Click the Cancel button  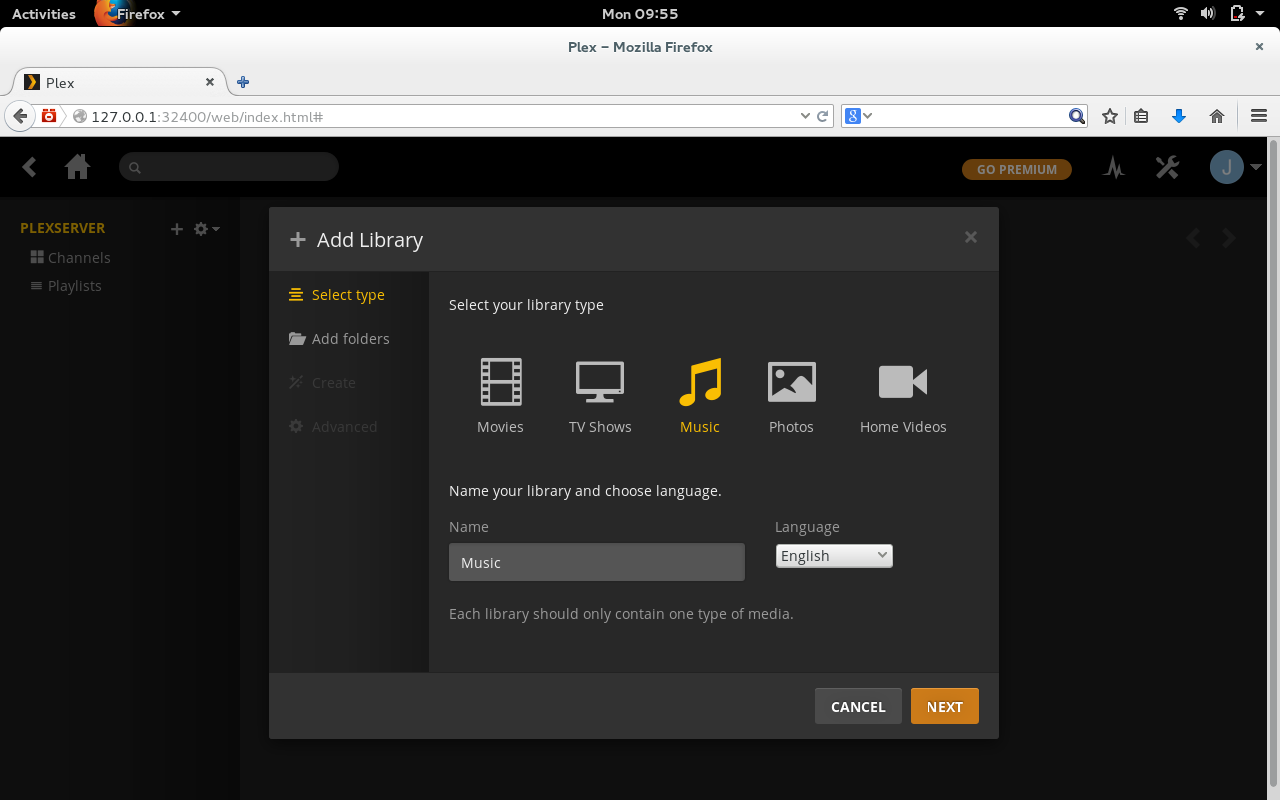point(858,706)
